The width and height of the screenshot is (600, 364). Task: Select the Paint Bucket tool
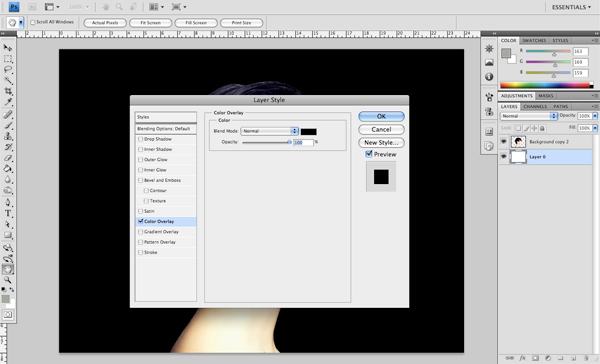[x=8, y=169]
